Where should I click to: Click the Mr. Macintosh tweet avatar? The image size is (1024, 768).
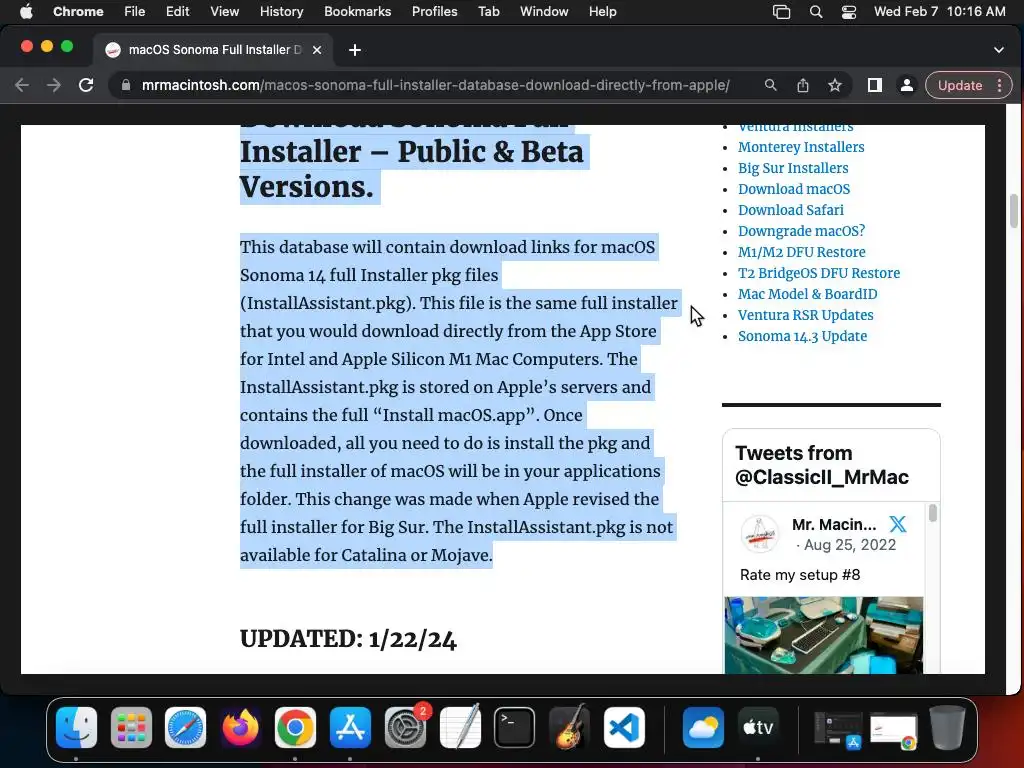[759, 534]
